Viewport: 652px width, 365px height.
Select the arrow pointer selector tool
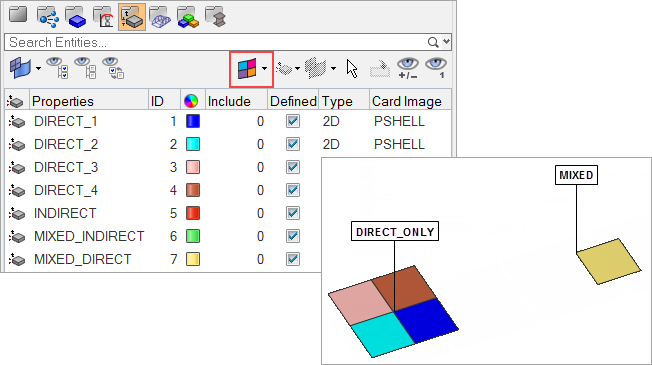tap(352, 68)
